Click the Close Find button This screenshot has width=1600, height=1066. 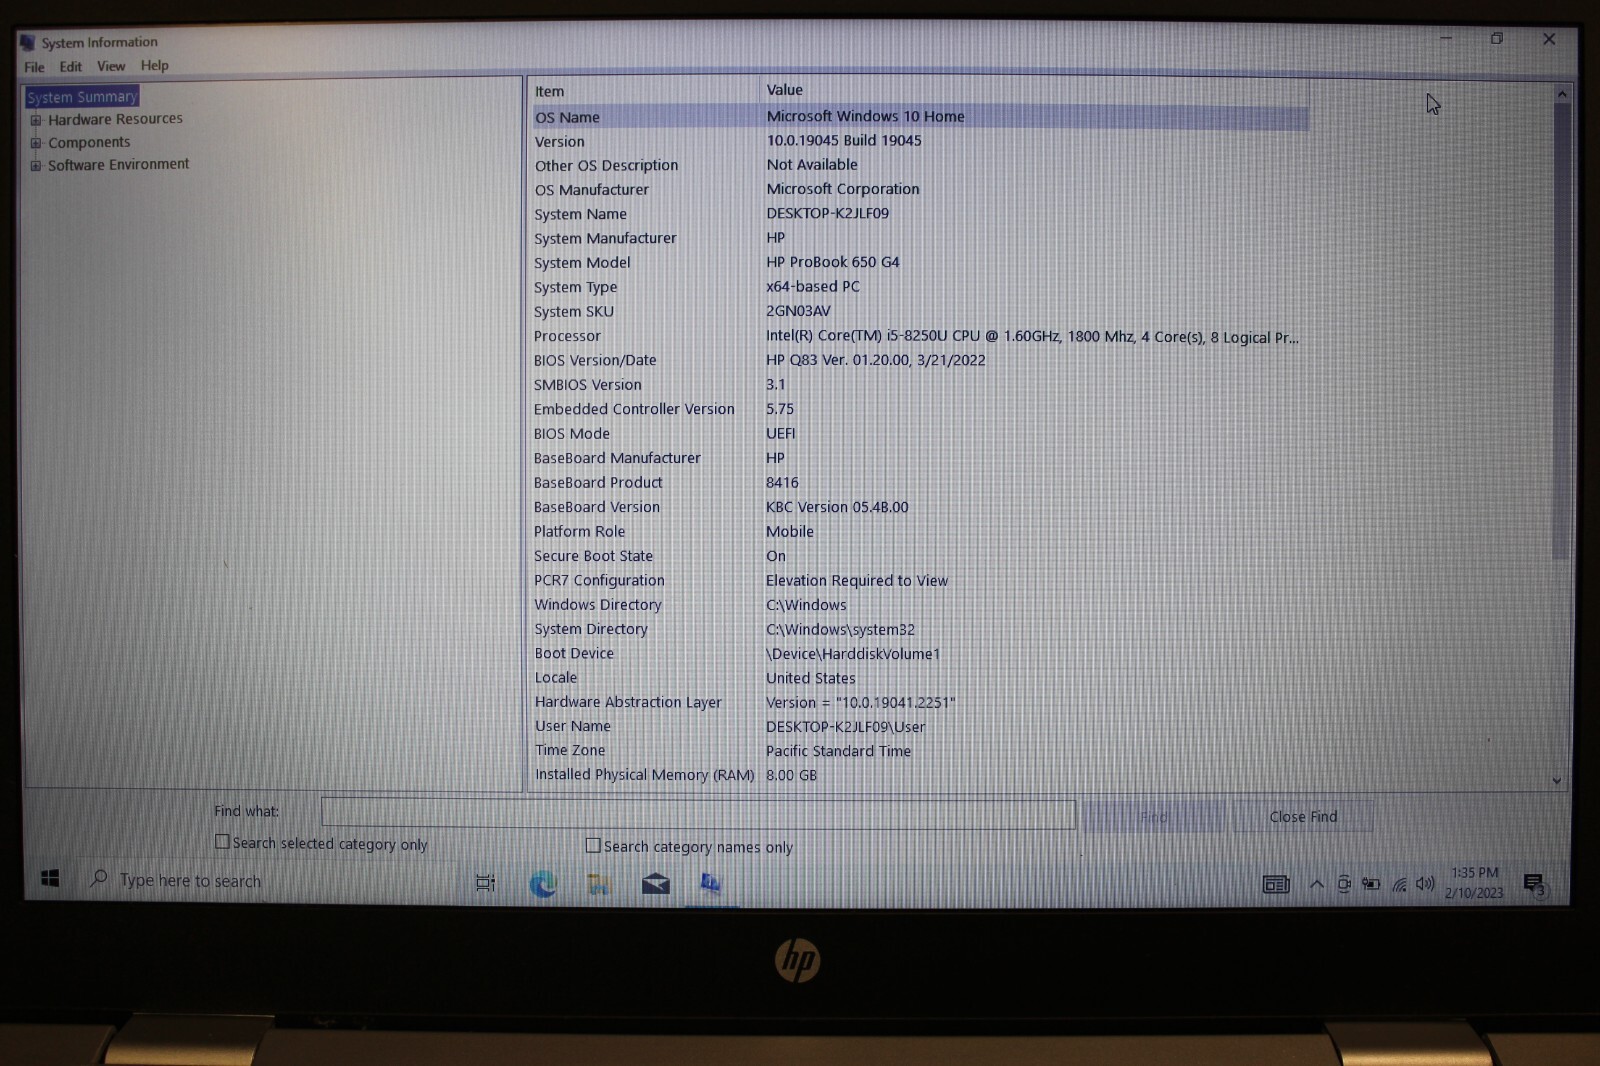click(x=1303, y=816)
